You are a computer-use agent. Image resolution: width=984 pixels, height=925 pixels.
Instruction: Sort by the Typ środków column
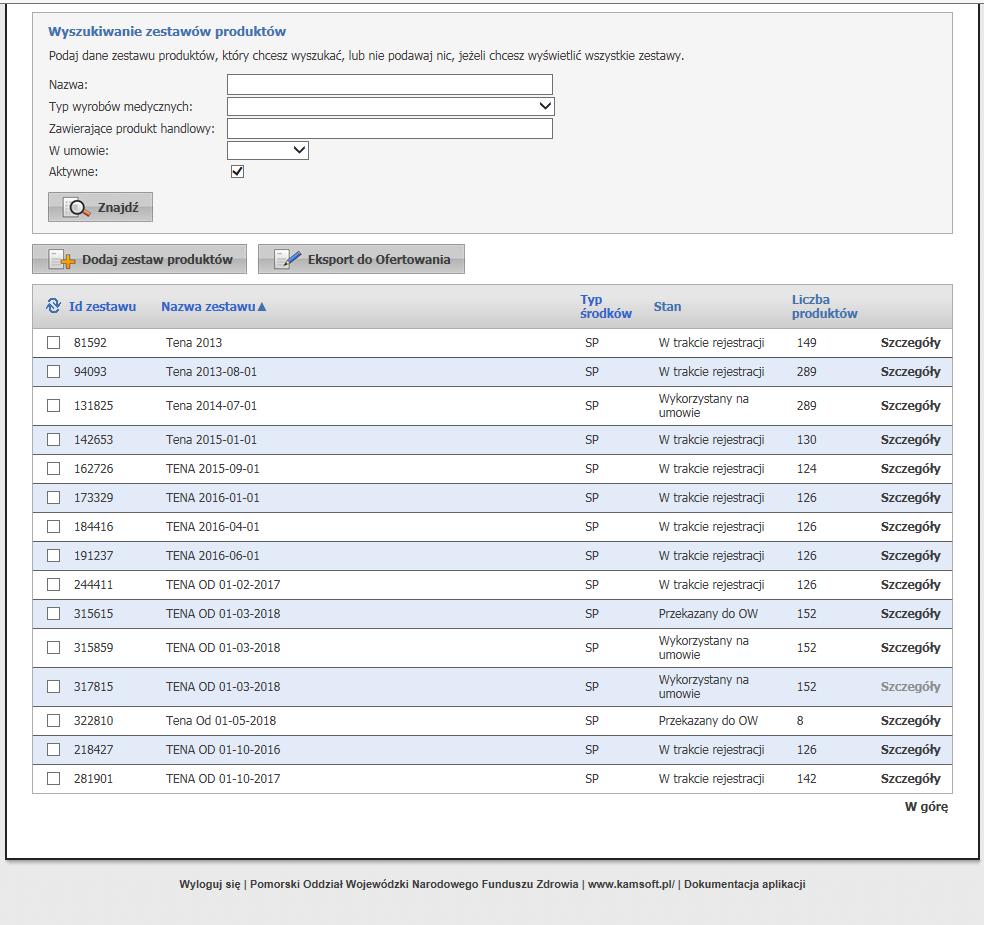click(x=606, y=306)
